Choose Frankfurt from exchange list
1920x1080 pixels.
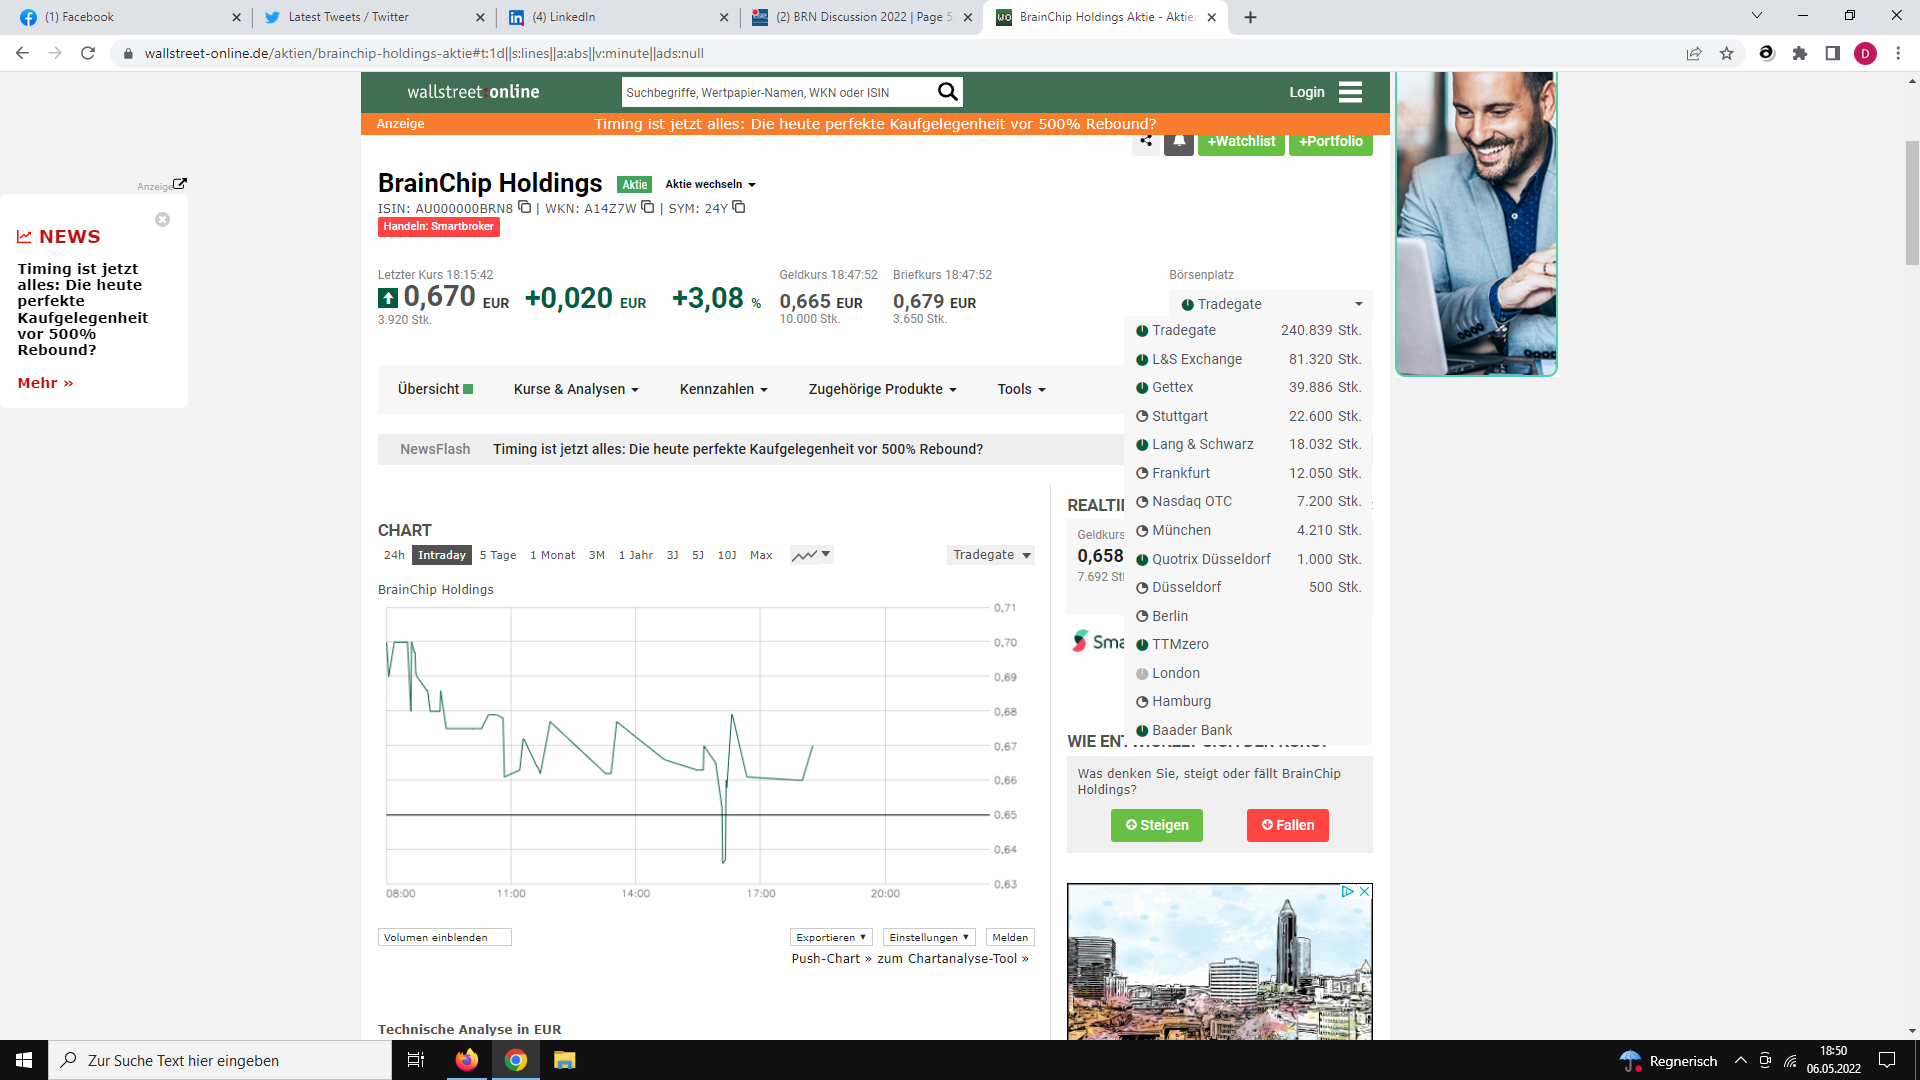tap(1248, 473)
